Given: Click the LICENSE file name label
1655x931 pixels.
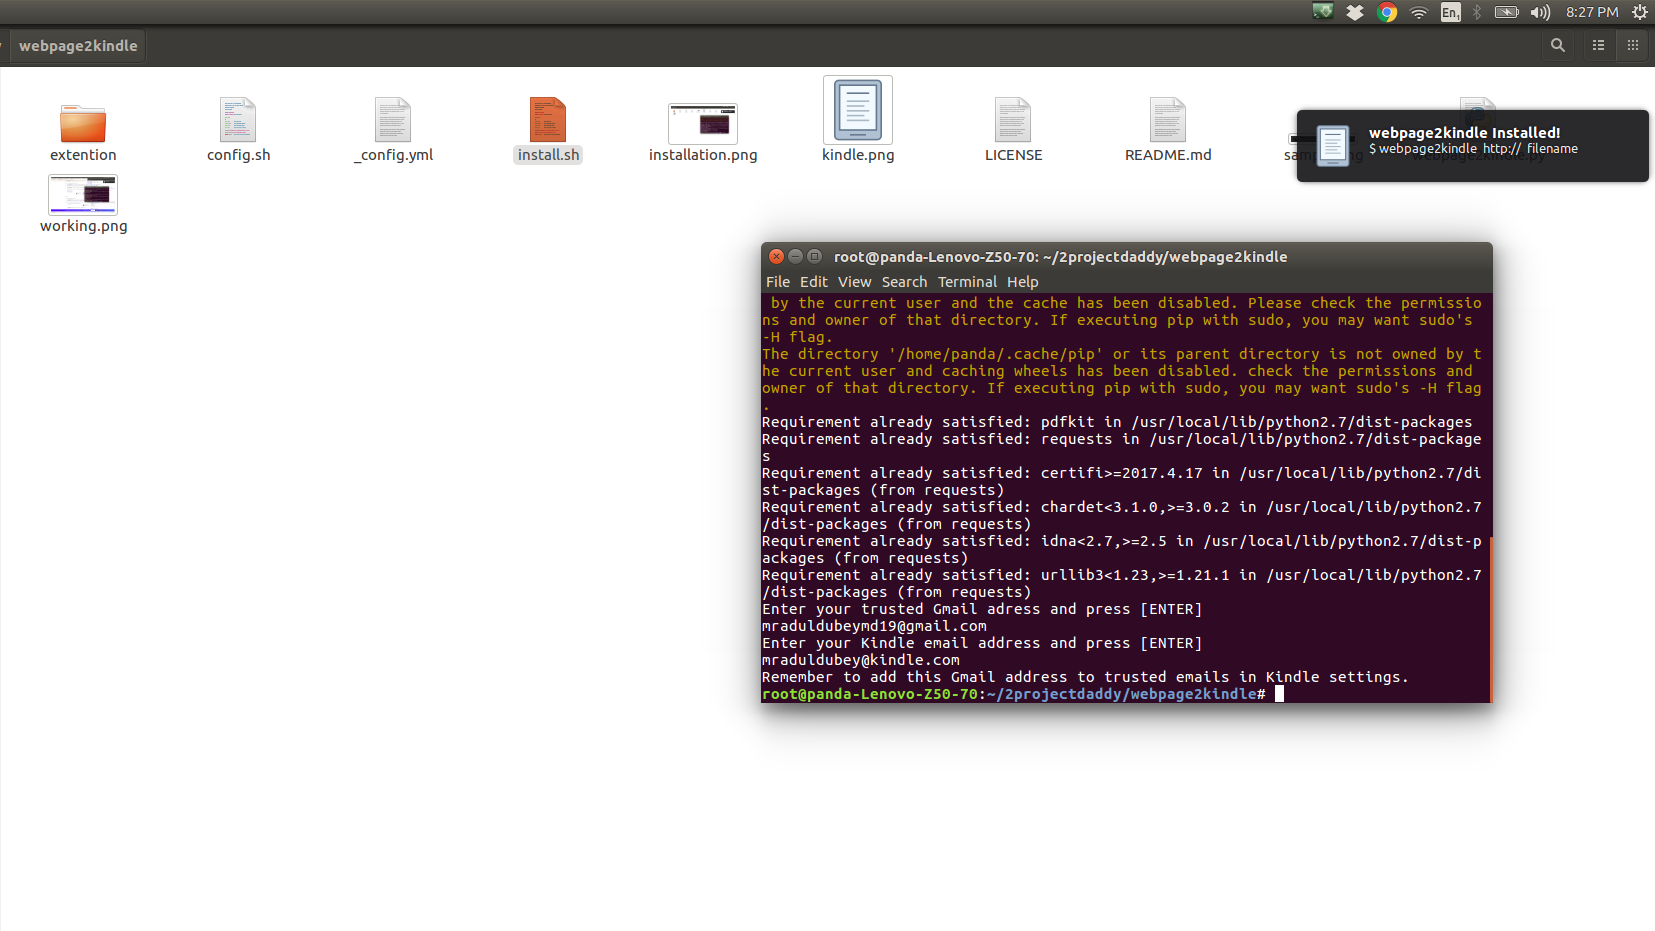Looking at the screenshot, I should (x=1013, y=155).
